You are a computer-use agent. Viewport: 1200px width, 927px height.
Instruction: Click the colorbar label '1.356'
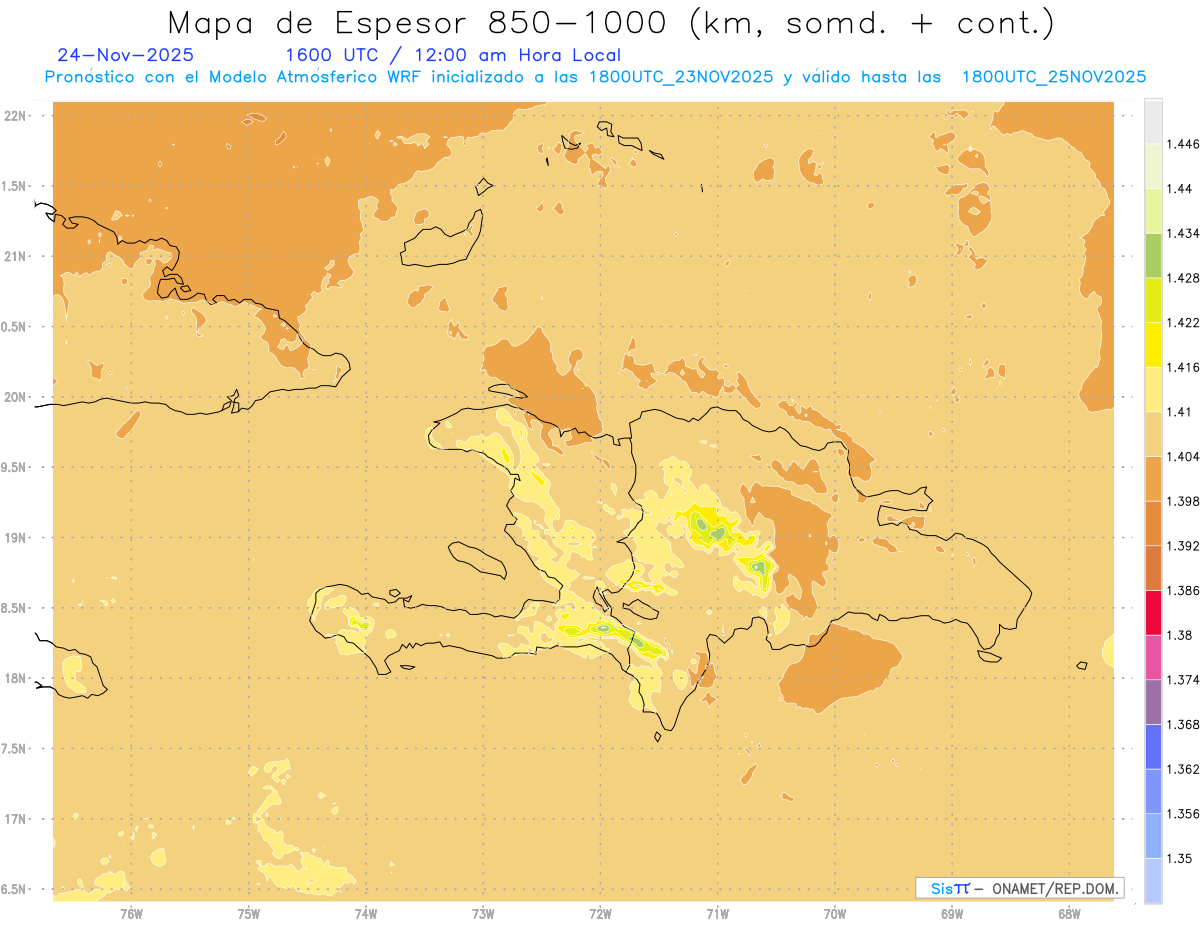[1183, 814]
